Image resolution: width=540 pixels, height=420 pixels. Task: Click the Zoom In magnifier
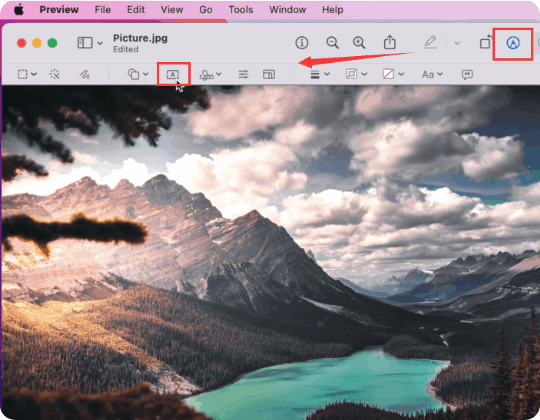coord(359,43)
